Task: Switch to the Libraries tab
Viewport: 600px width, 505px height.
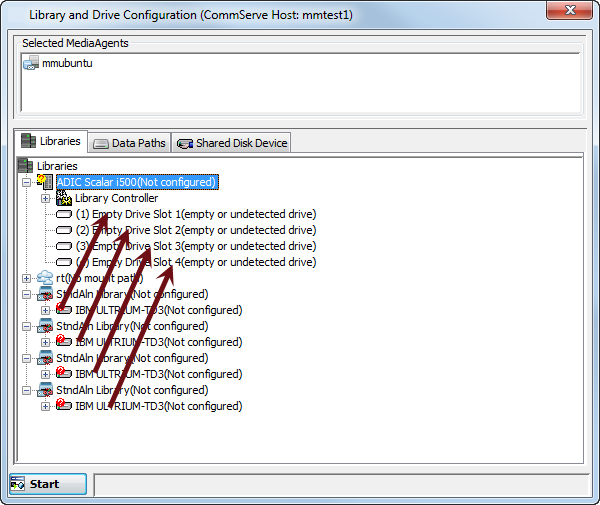Action: pos(51,142)
